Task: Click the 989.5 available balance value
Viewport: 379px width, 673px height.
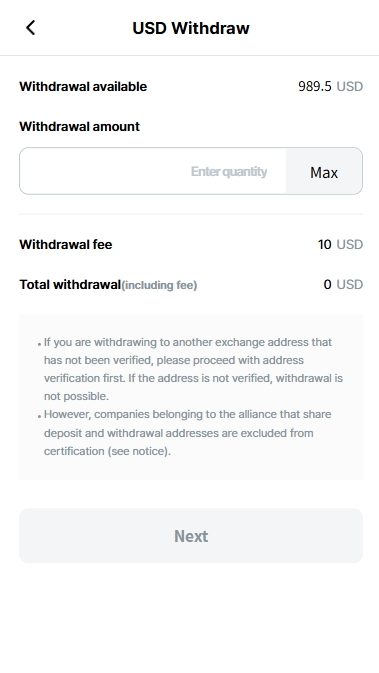Action: pos(315,87)
